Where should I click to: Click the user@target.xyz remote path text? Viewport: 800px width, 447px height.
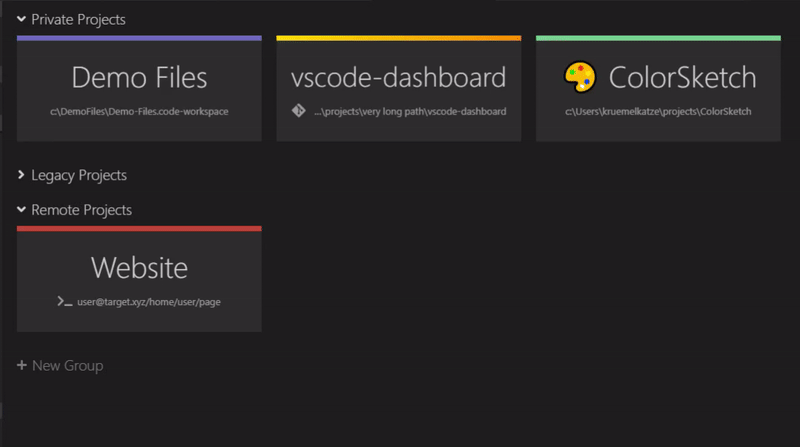(148, 300)
